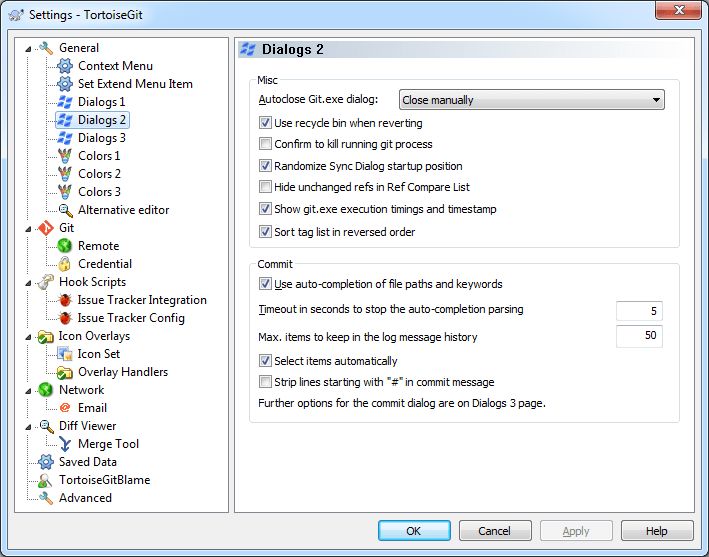Uncheck Use recycle bin when reverting

265,123
